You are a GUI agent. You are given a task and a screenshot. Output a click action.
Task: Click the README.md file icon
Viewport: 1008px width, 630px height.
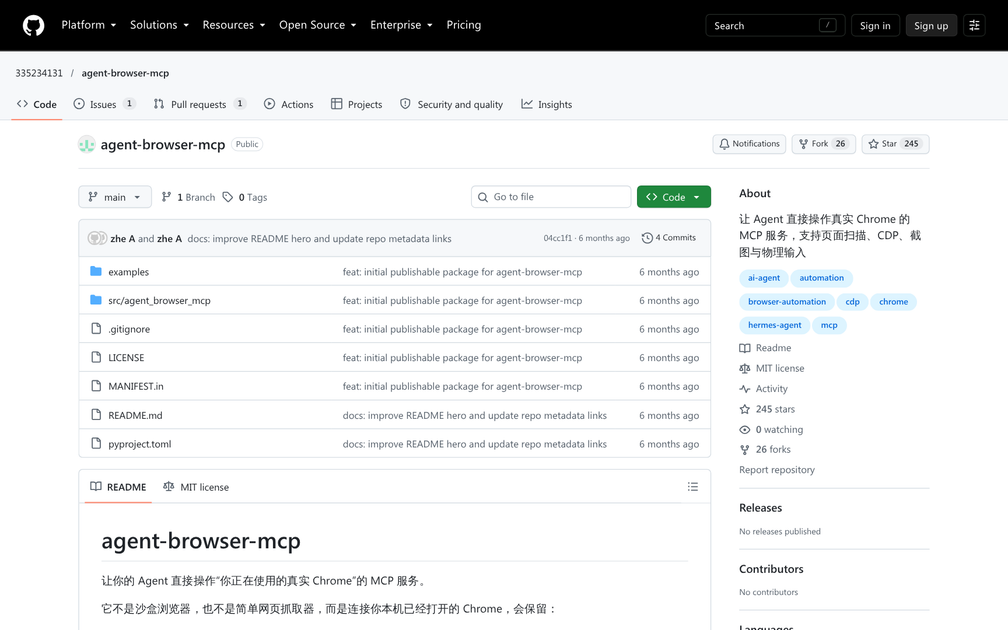pyautogui.click(x=96, y=415)
